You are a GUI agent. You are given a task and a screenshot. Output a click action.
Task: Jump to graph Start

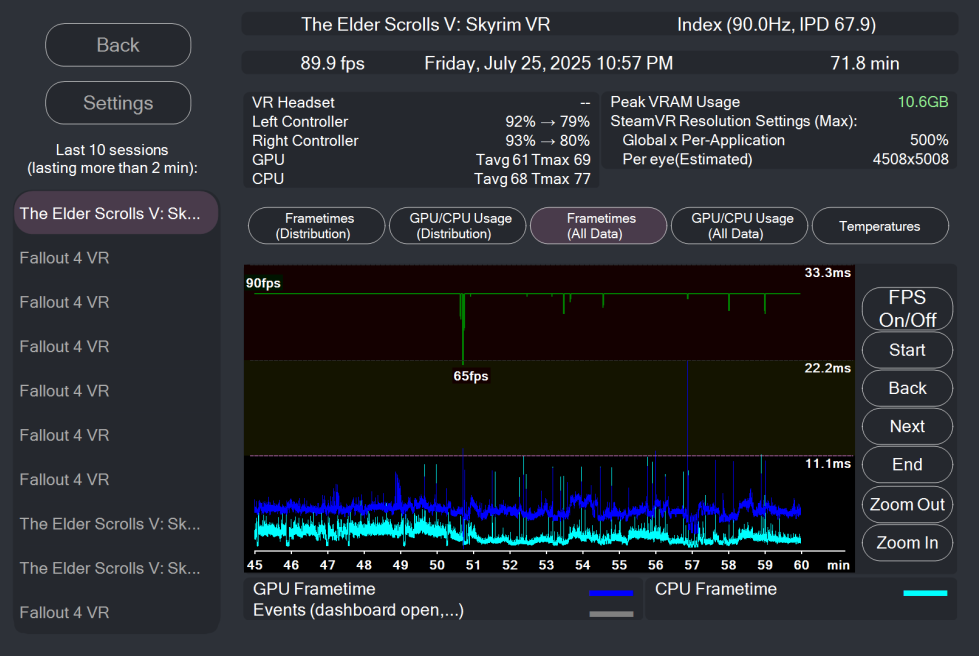907,350
